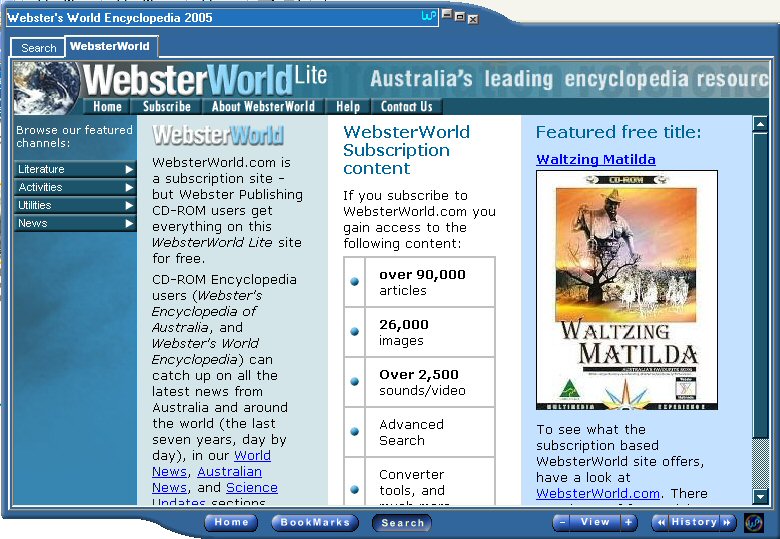Expand the News channel arrow
This screenshot has width=780, height=539.
coord(129,223)
